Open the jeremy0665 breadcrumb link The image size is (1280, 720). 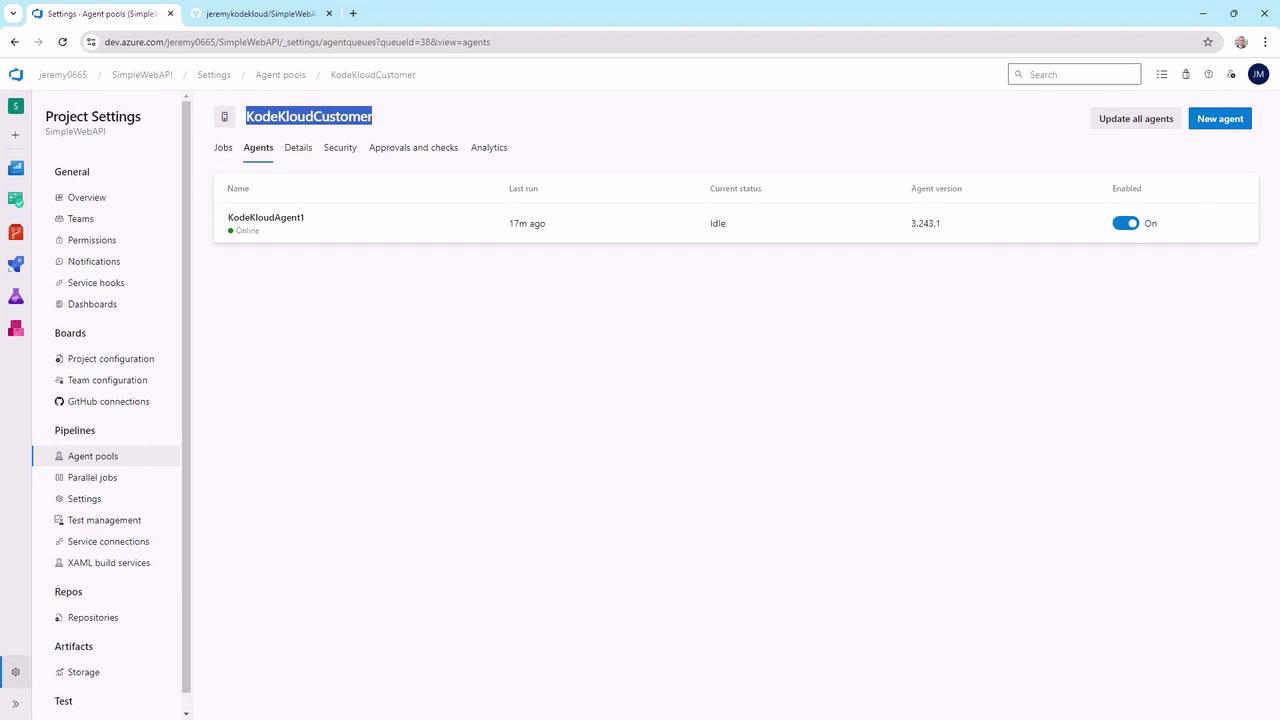[x=63, y=75]
